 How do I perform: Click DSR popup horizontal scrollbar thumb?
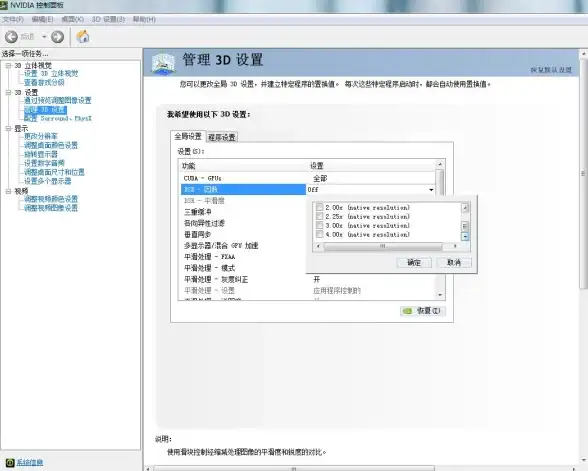(x=382, y=246)
